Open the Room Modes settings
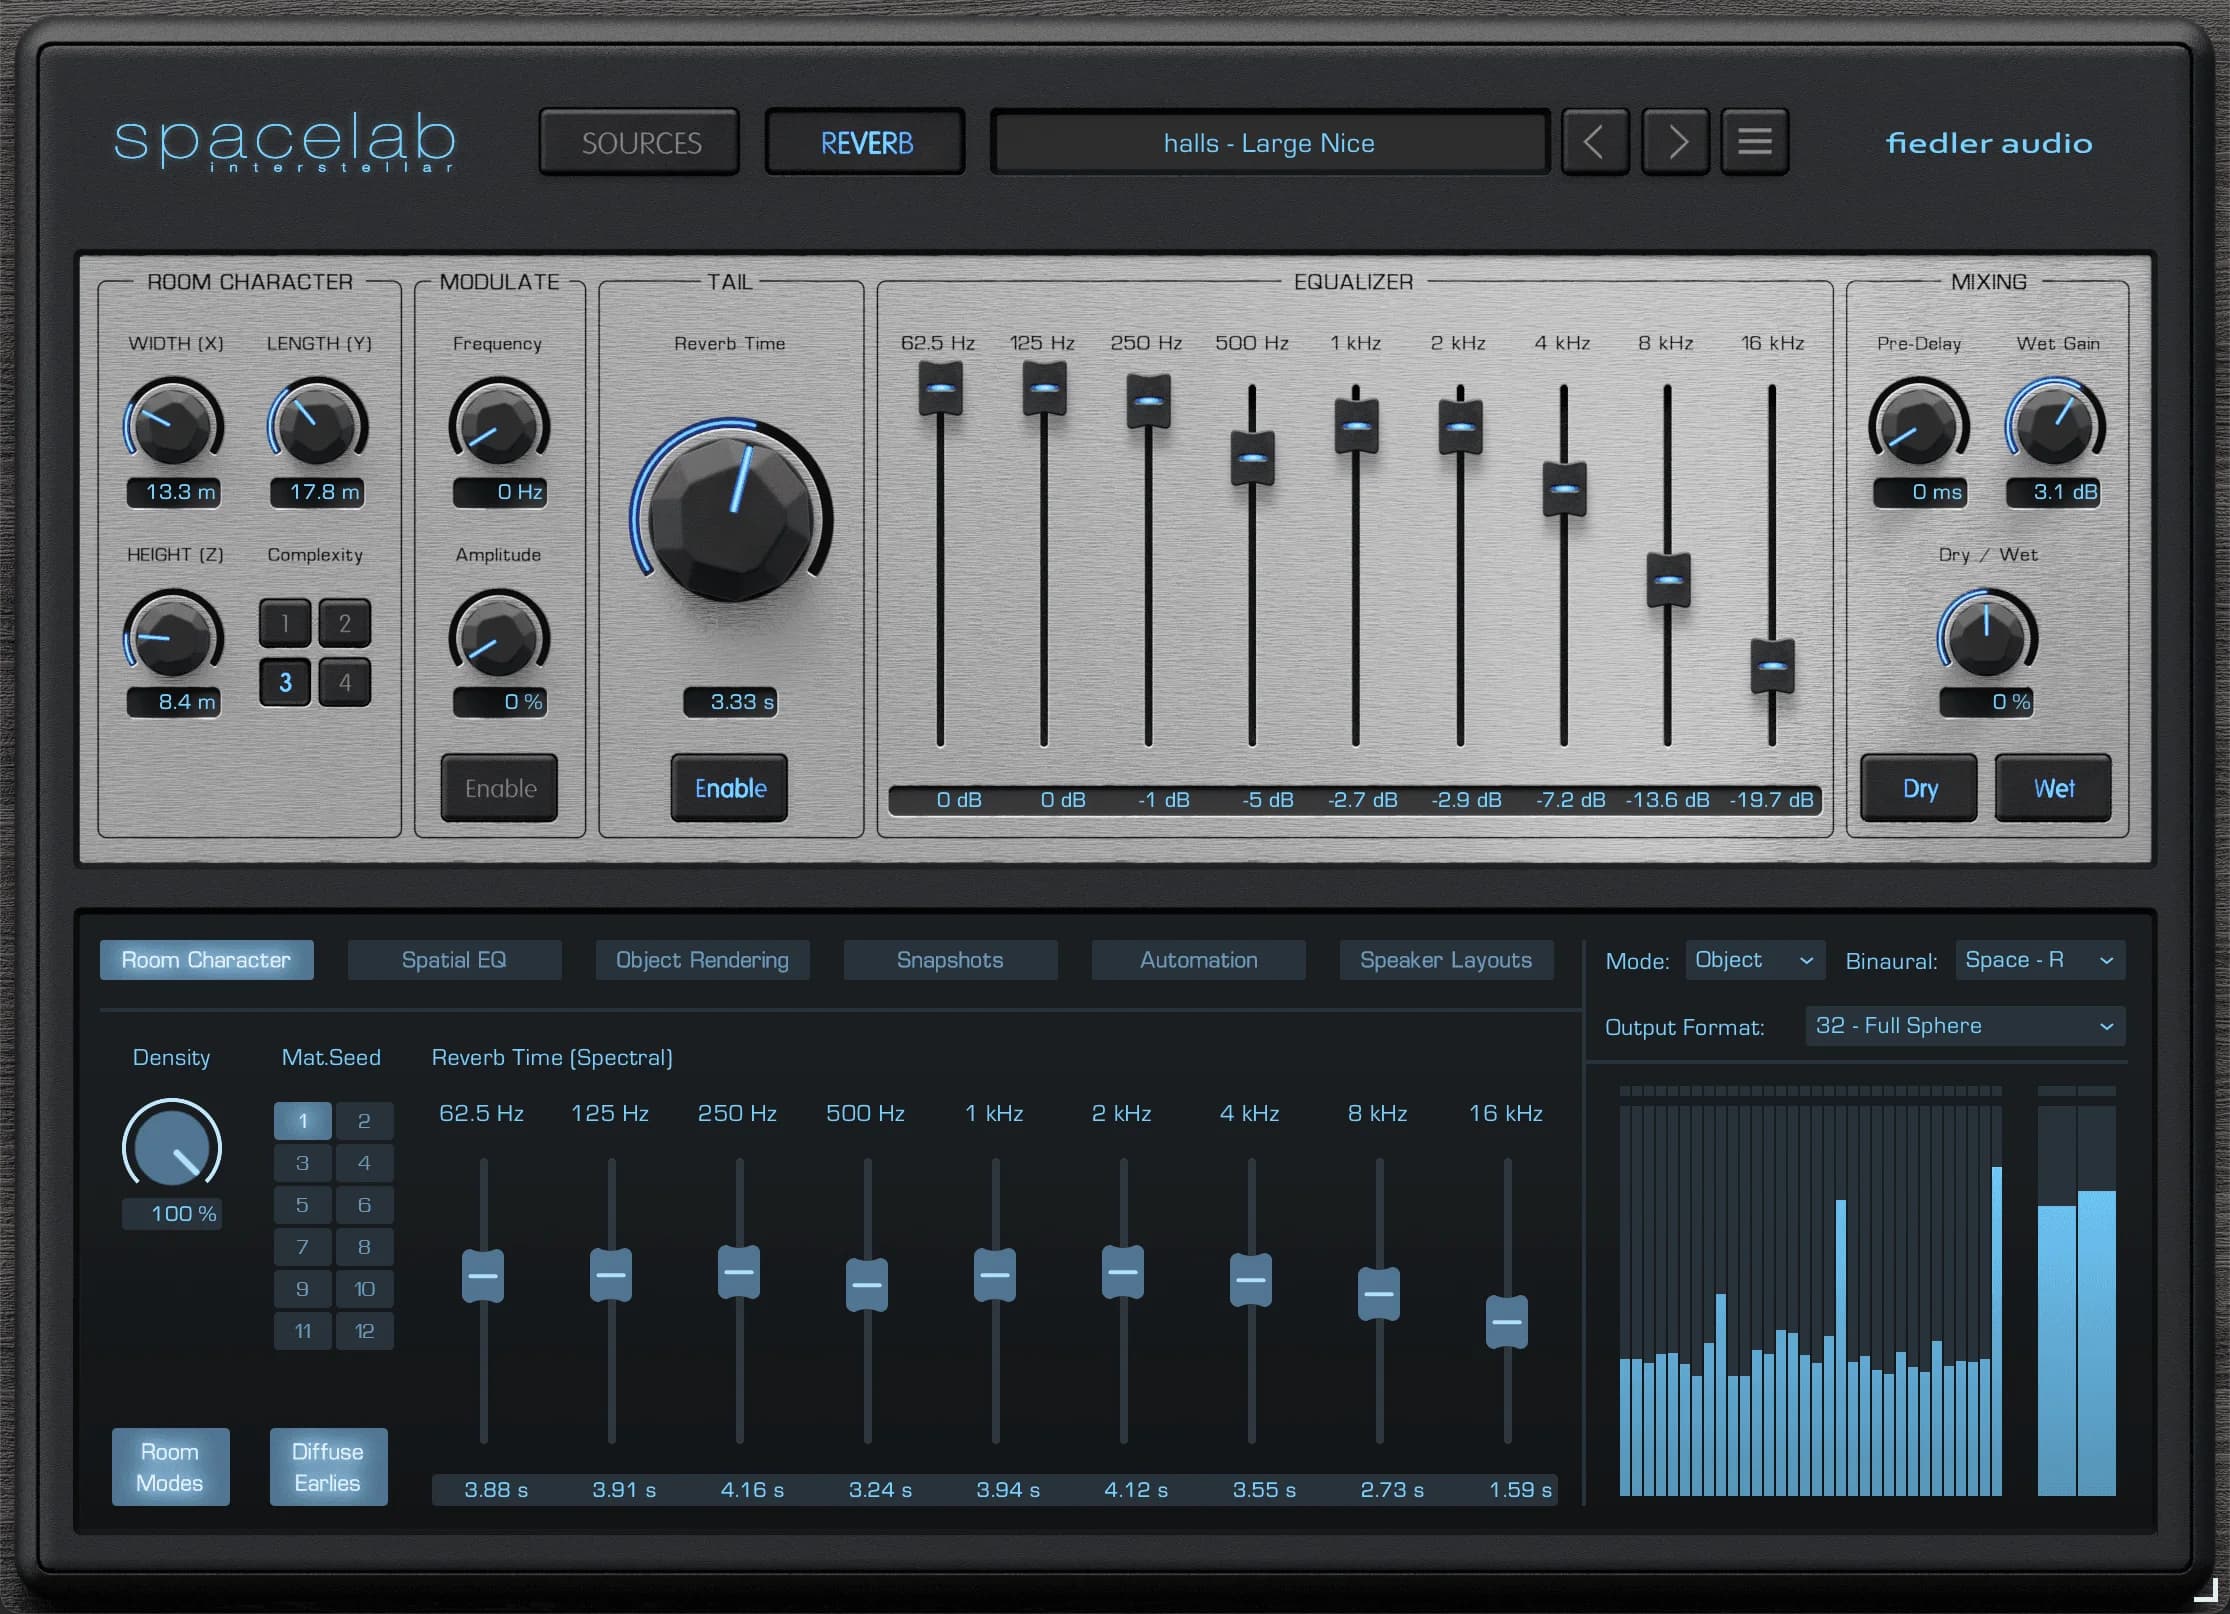2230x1614 pixels. (x=170, y=1466)
